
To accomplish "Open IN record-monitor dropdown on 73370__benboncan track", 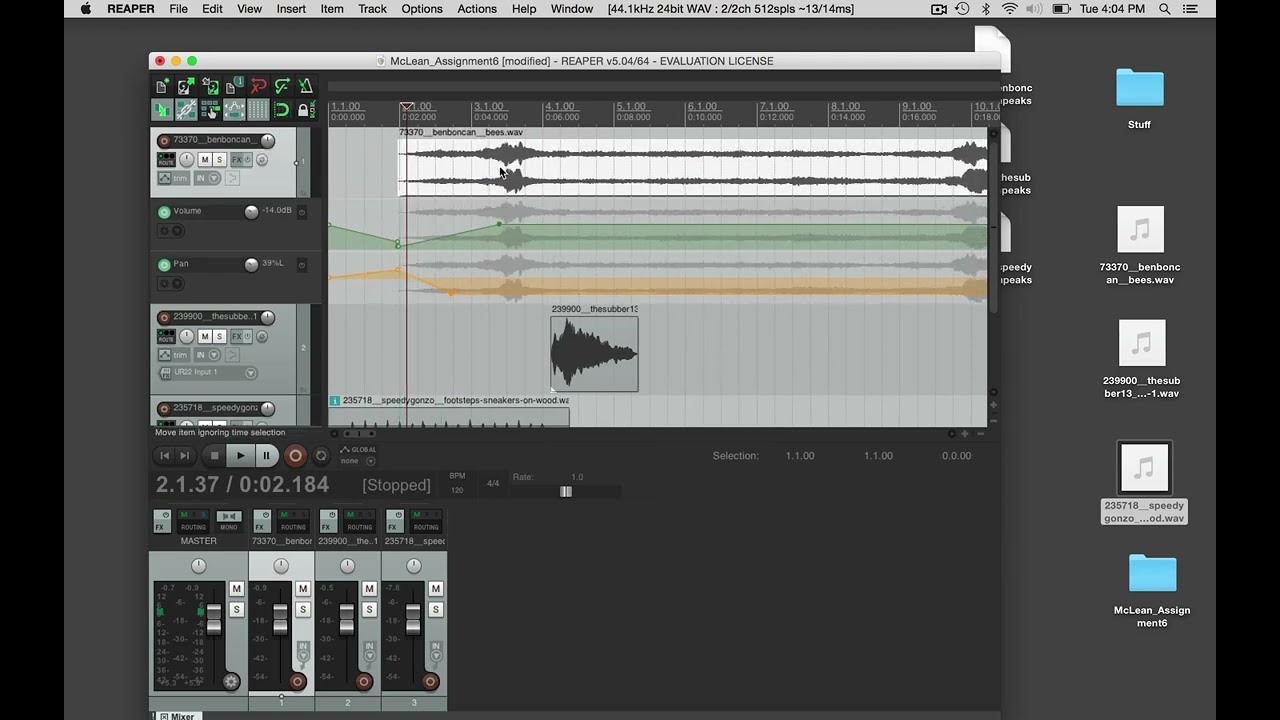I will click(x=207, y=179).
